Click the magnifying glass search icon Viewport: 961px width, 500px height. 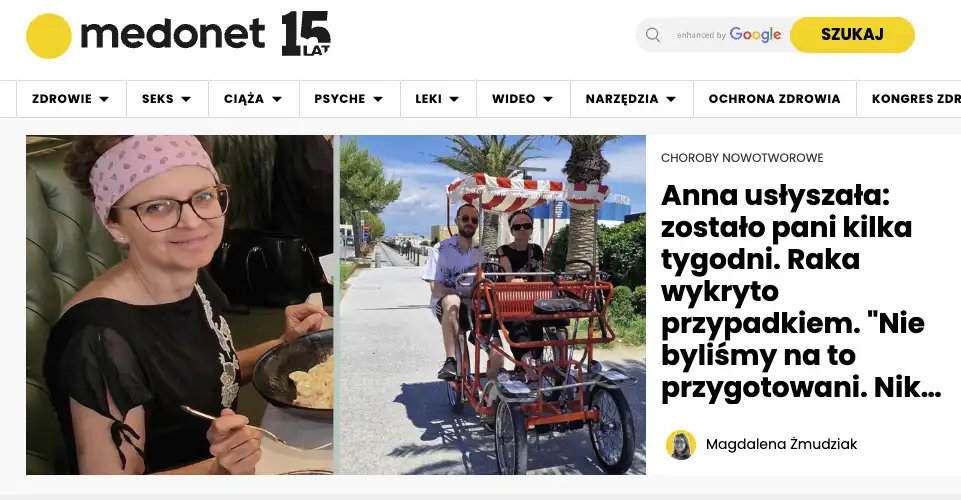coord(653,35)
